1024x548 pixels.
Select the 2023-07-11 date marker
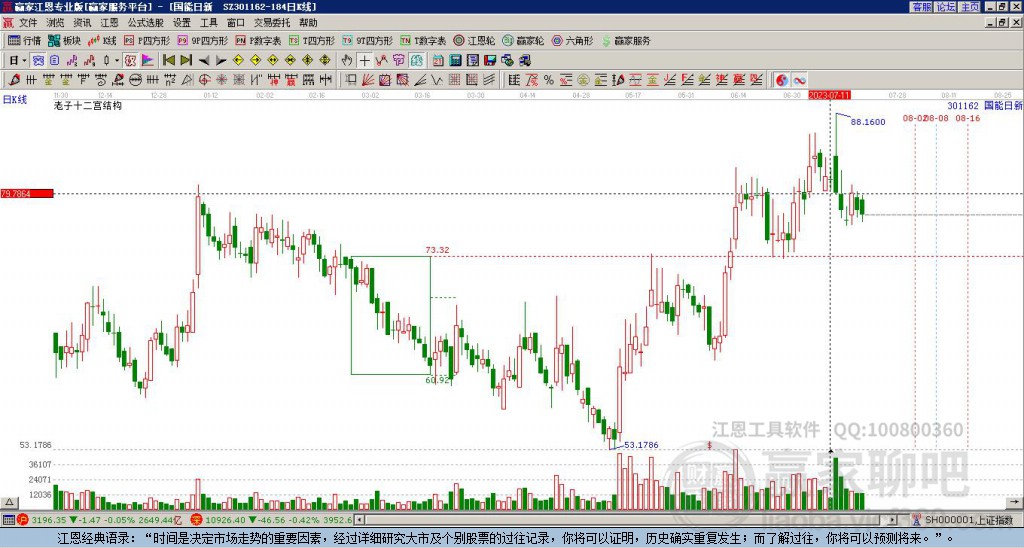coord(829,95)
